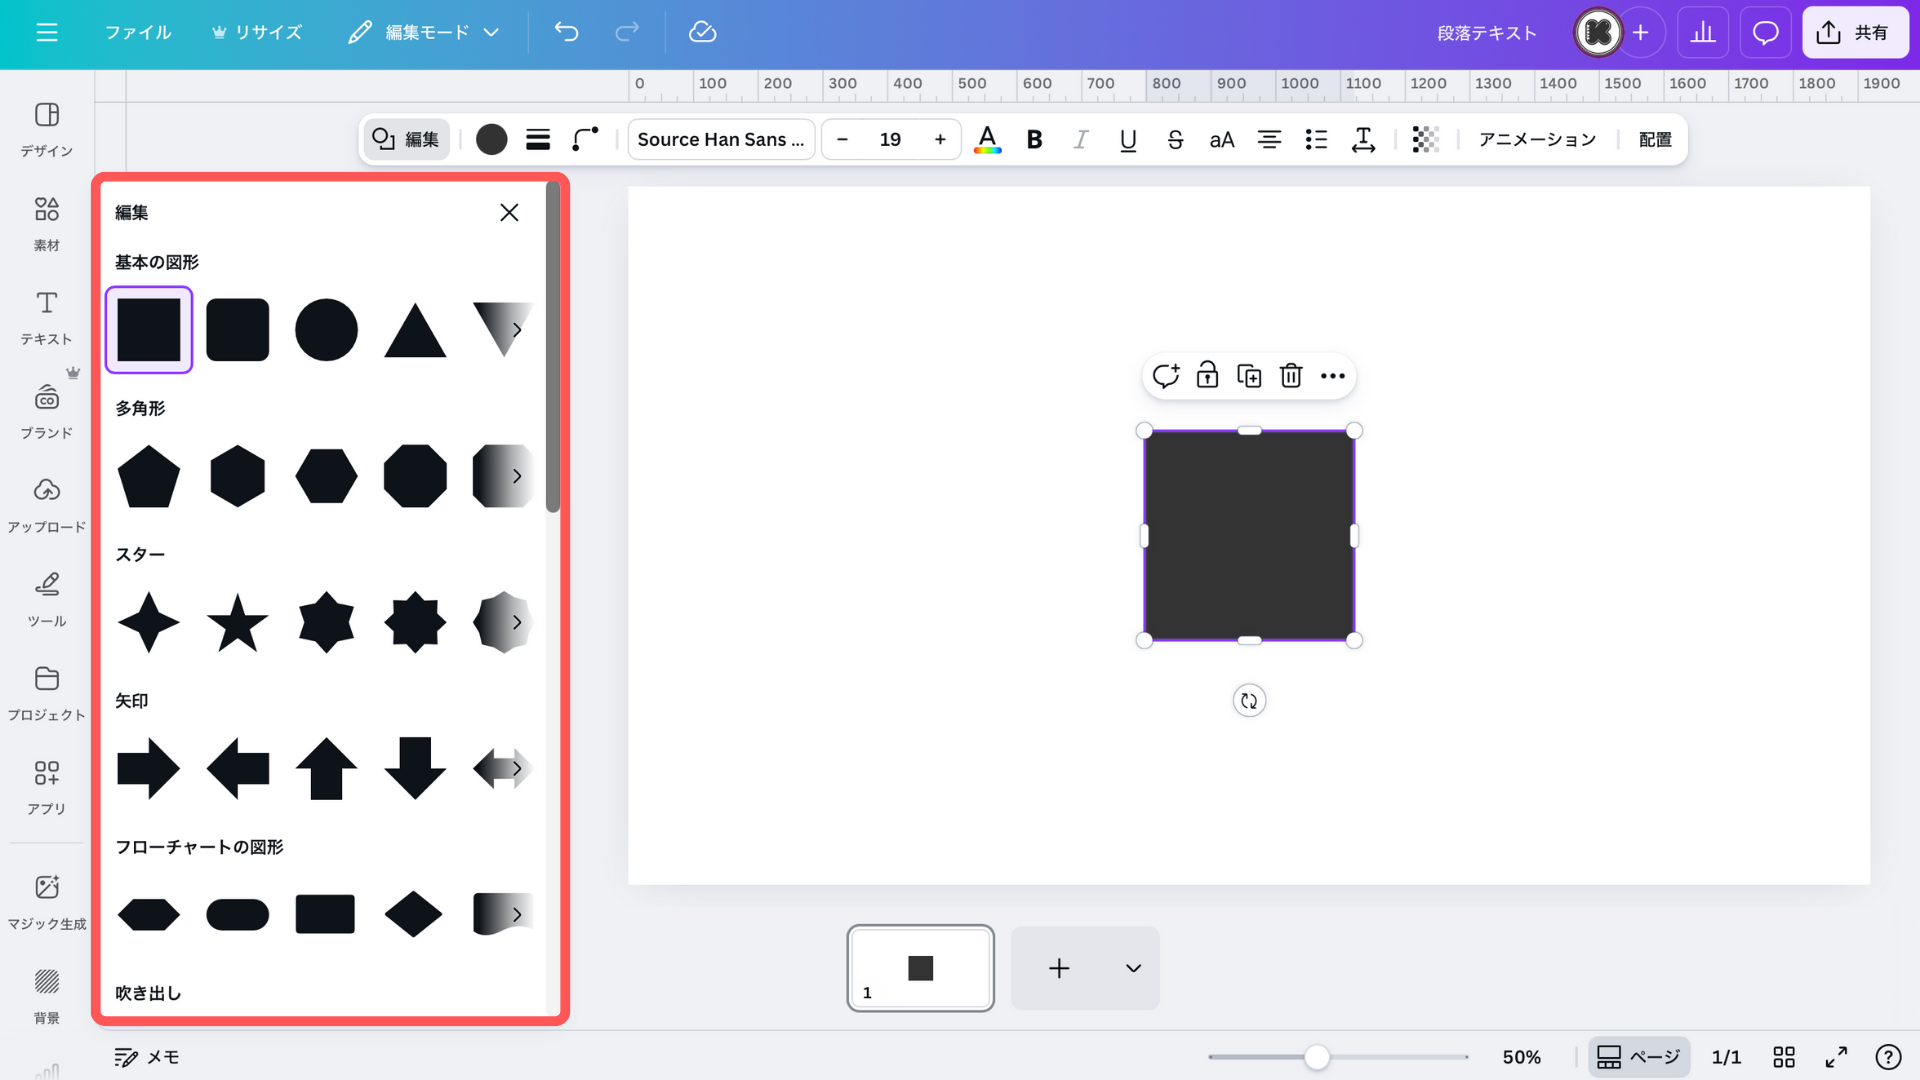Choose the five-point star shape
Screen dimensions: 1920x1080
(x=238, y=622)
